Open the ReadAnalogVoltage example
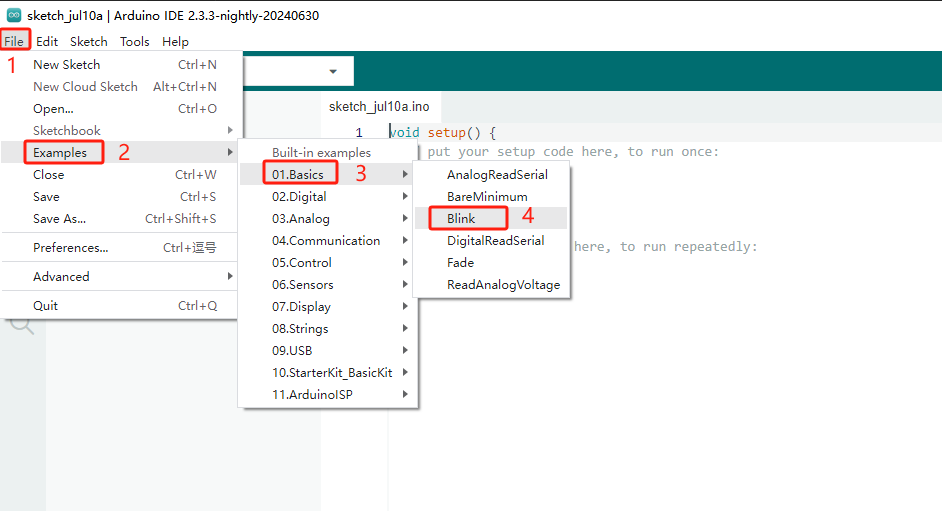The image size is (942, 511). (x=491, y=285)
